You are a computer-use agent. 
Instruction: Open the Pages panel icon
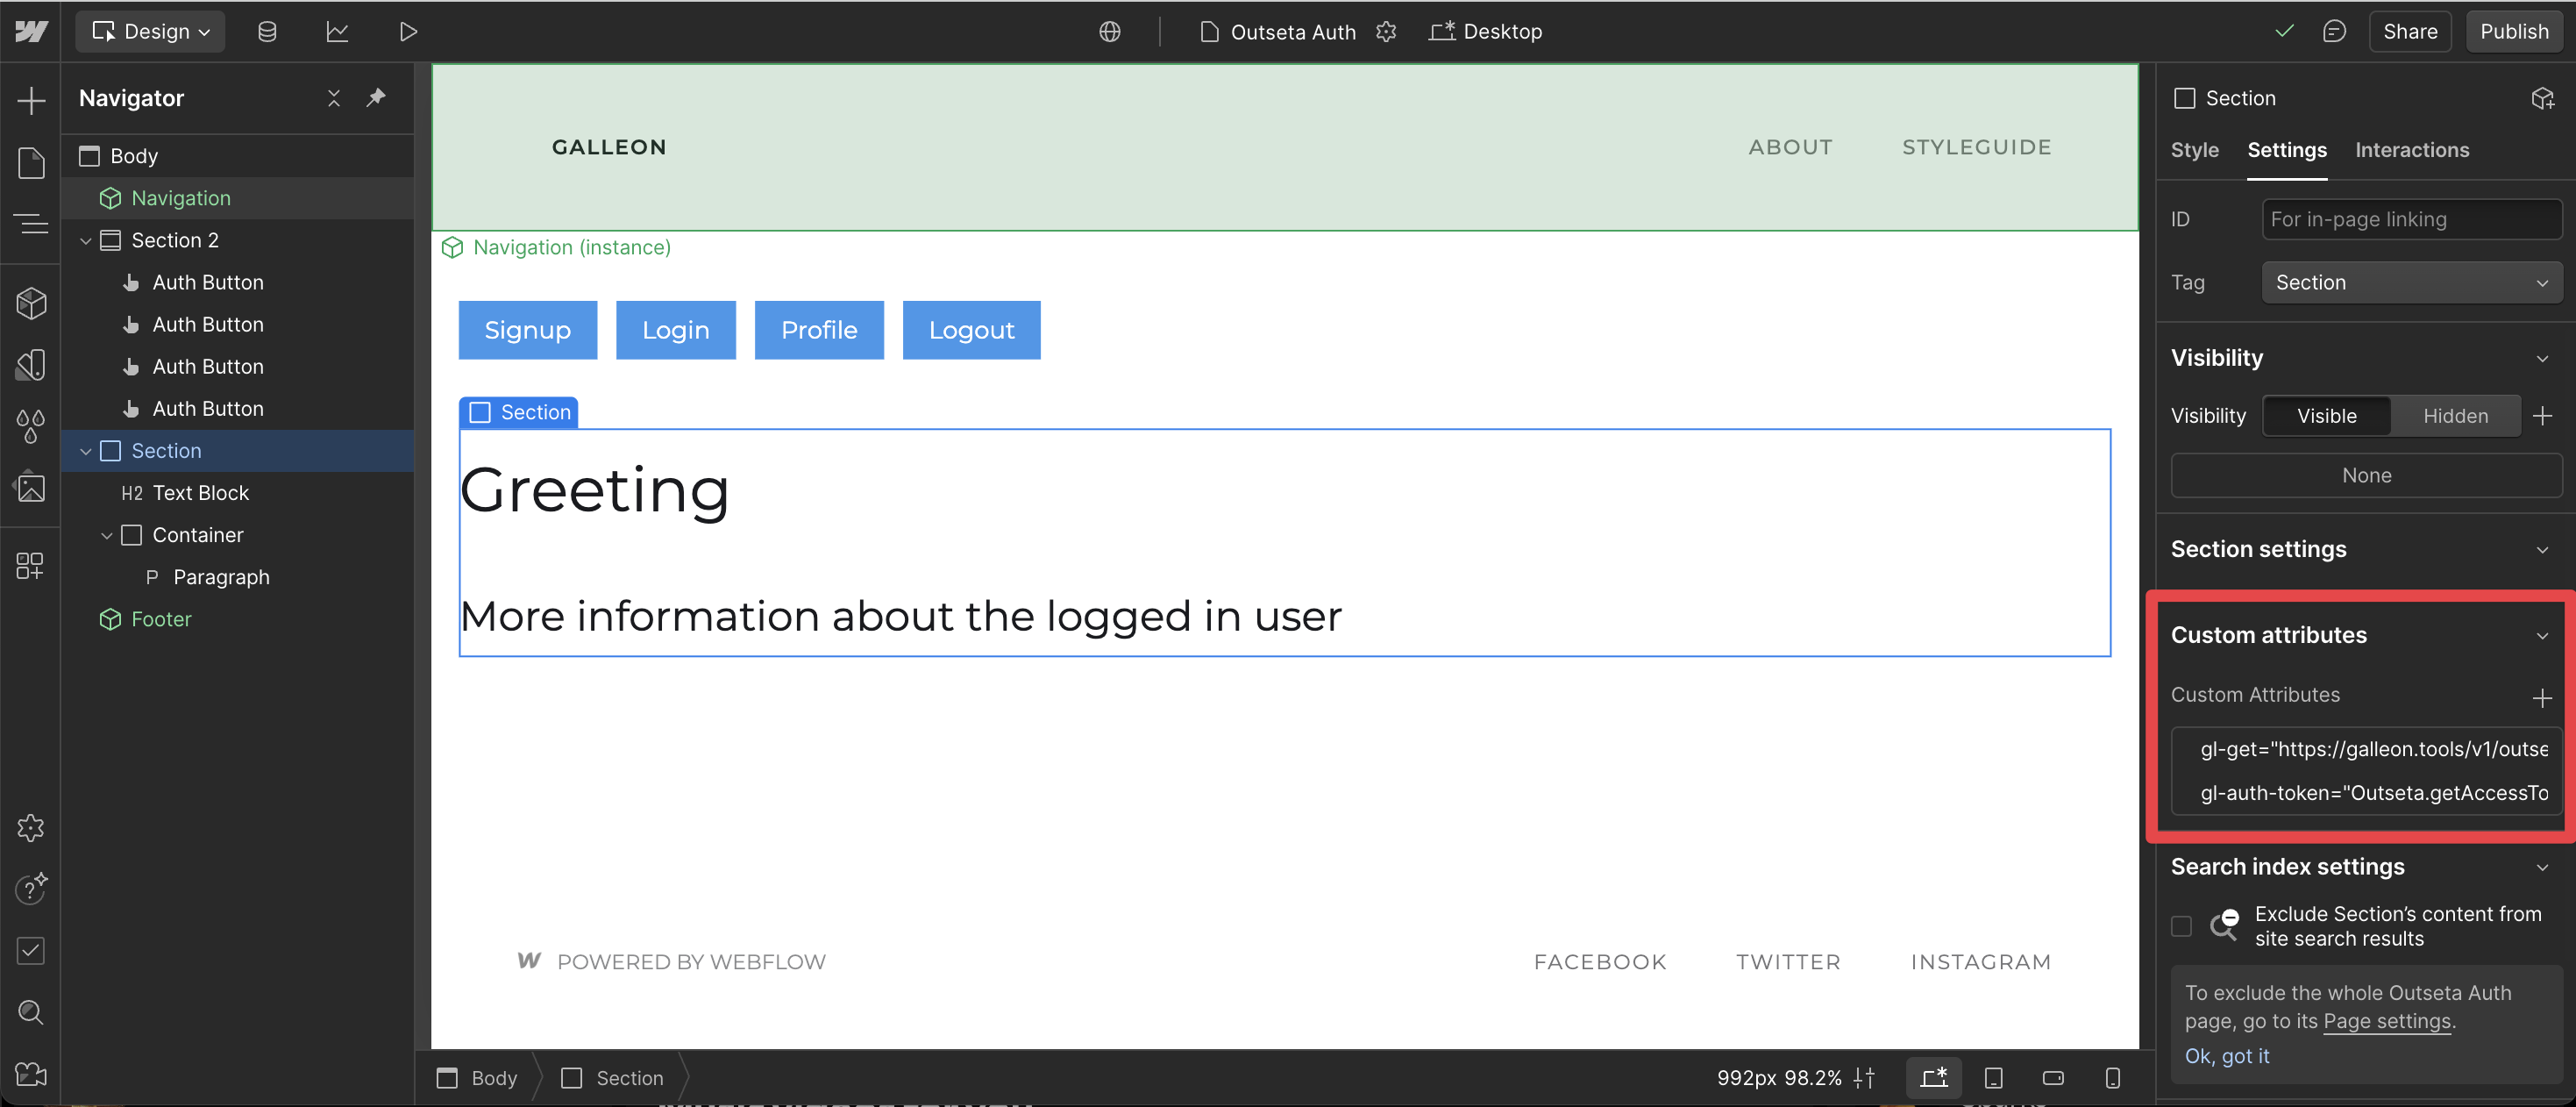pos(31,162)
